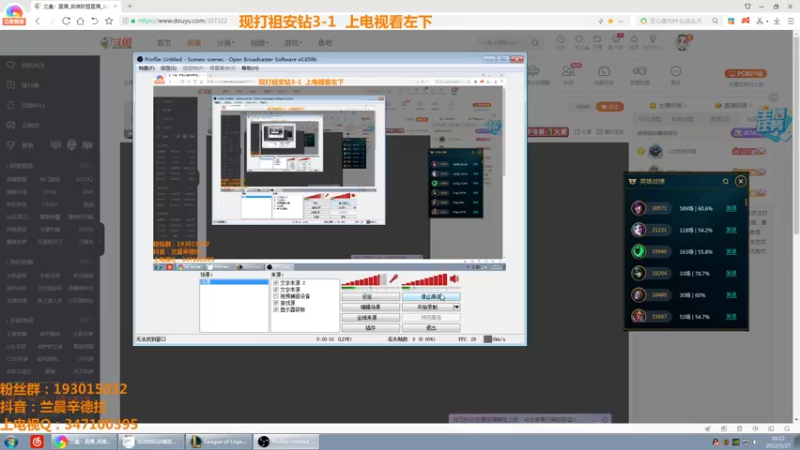This screenshot has width=800, height=450.
Task: Click the colorful grid apps icon in toolbar
Action: point(731,21)
